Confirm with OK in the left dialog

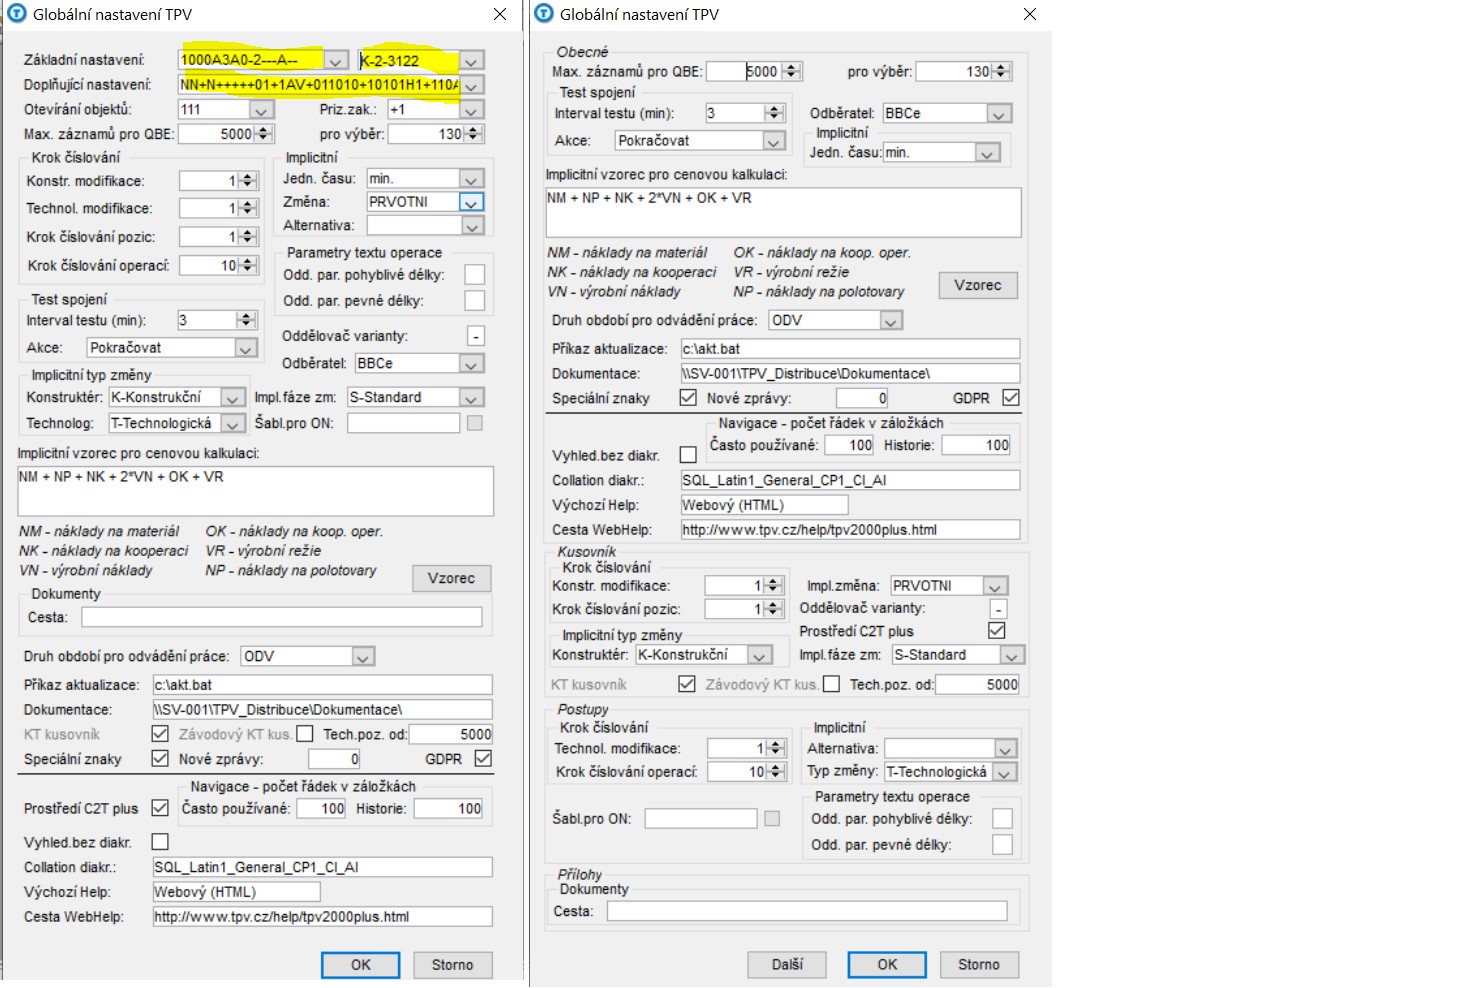(360, 965)
